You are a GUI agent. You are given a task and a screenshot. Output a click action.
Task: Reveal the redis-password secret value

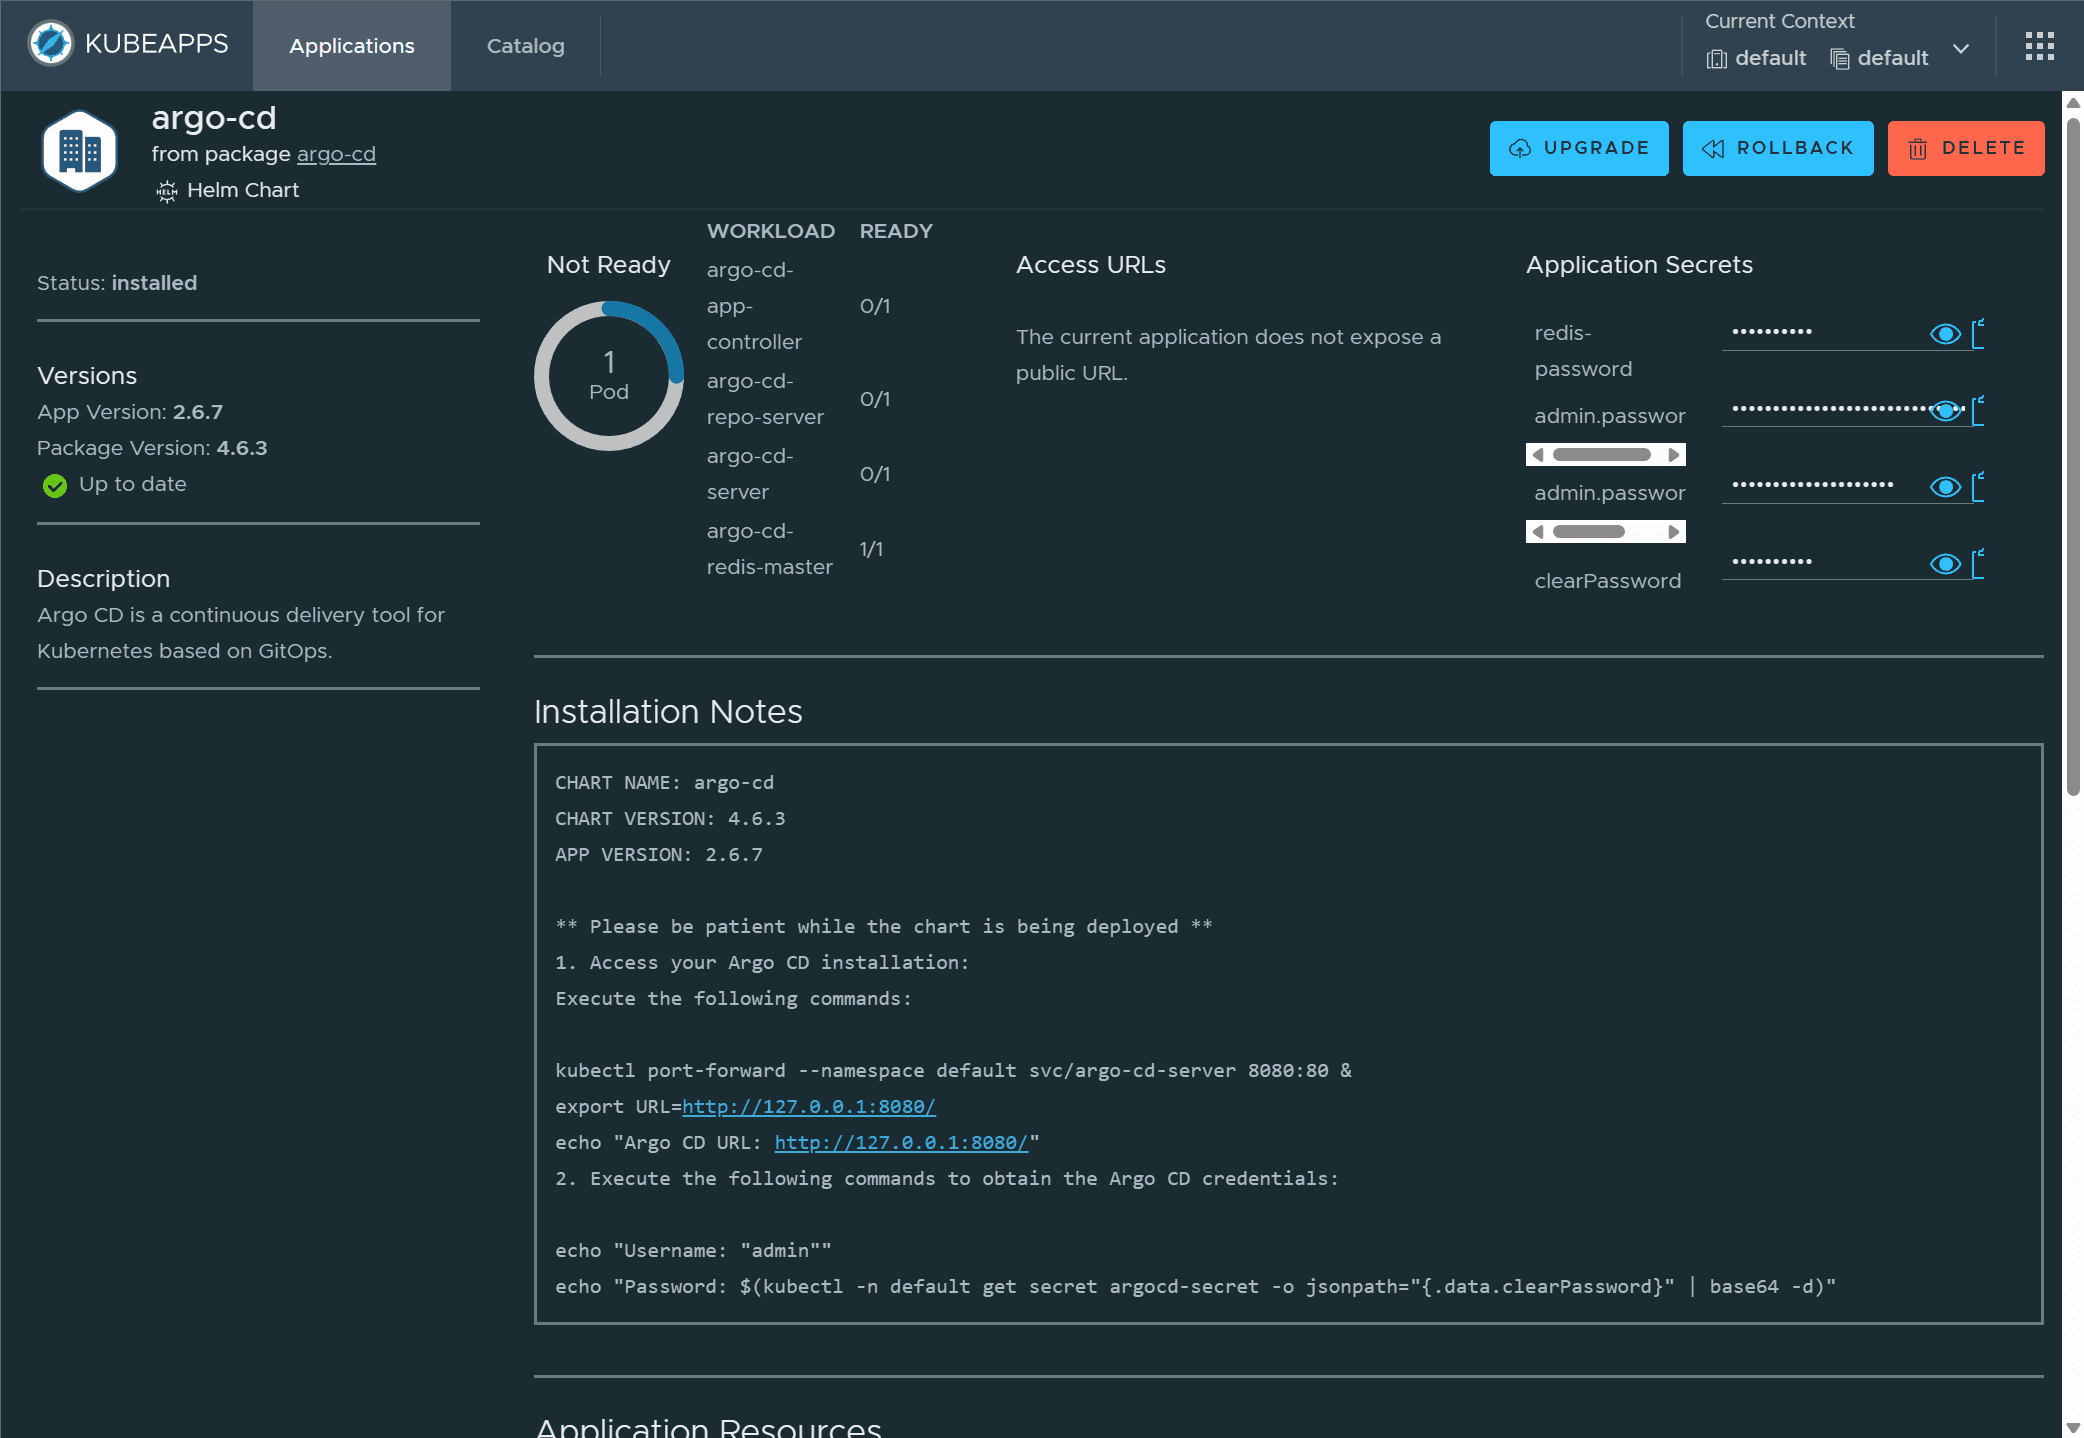[1944, 334]
